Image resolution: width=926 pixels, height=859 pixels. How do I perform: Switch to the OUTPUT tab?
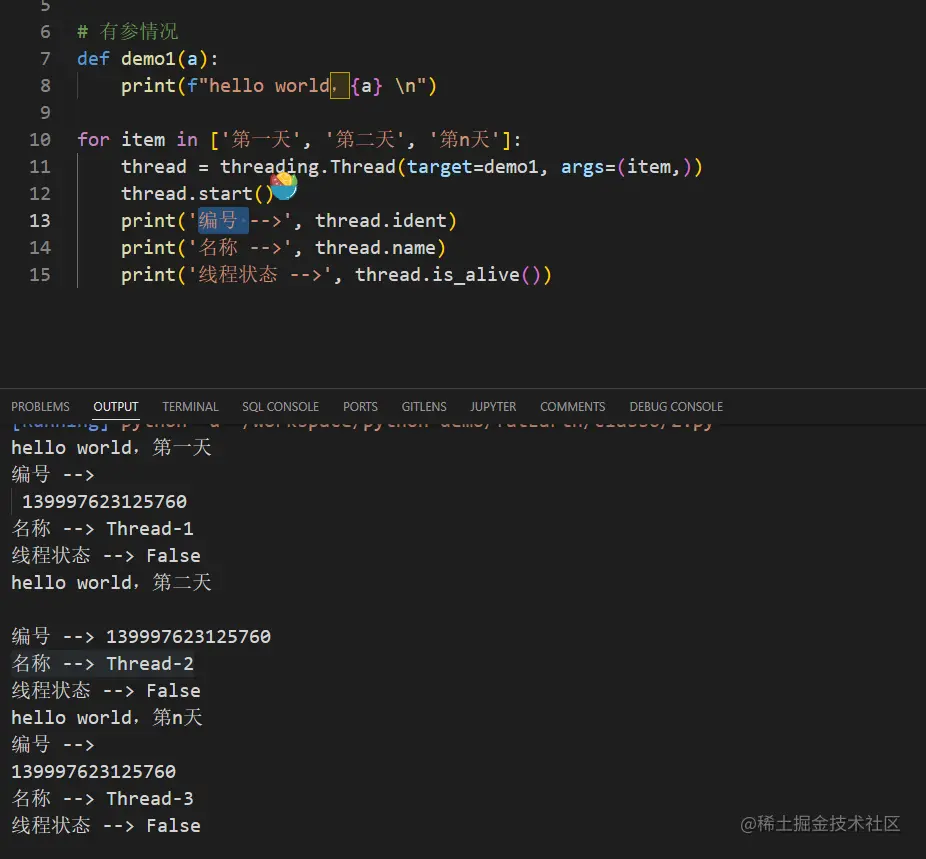[x=116, y=407]
